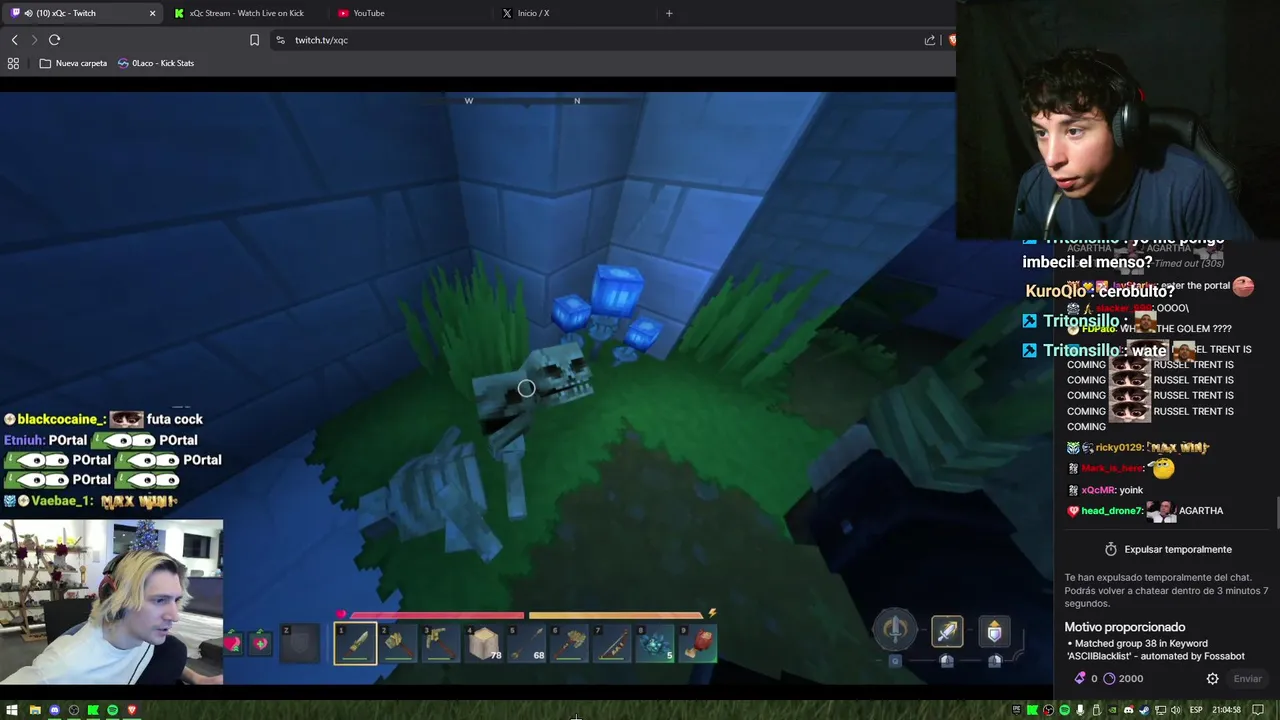Image resolution: width=1280 pixels, height=720 pixels.
Task: Open the bookmarks apps grid icon
Action: (13, 63)
